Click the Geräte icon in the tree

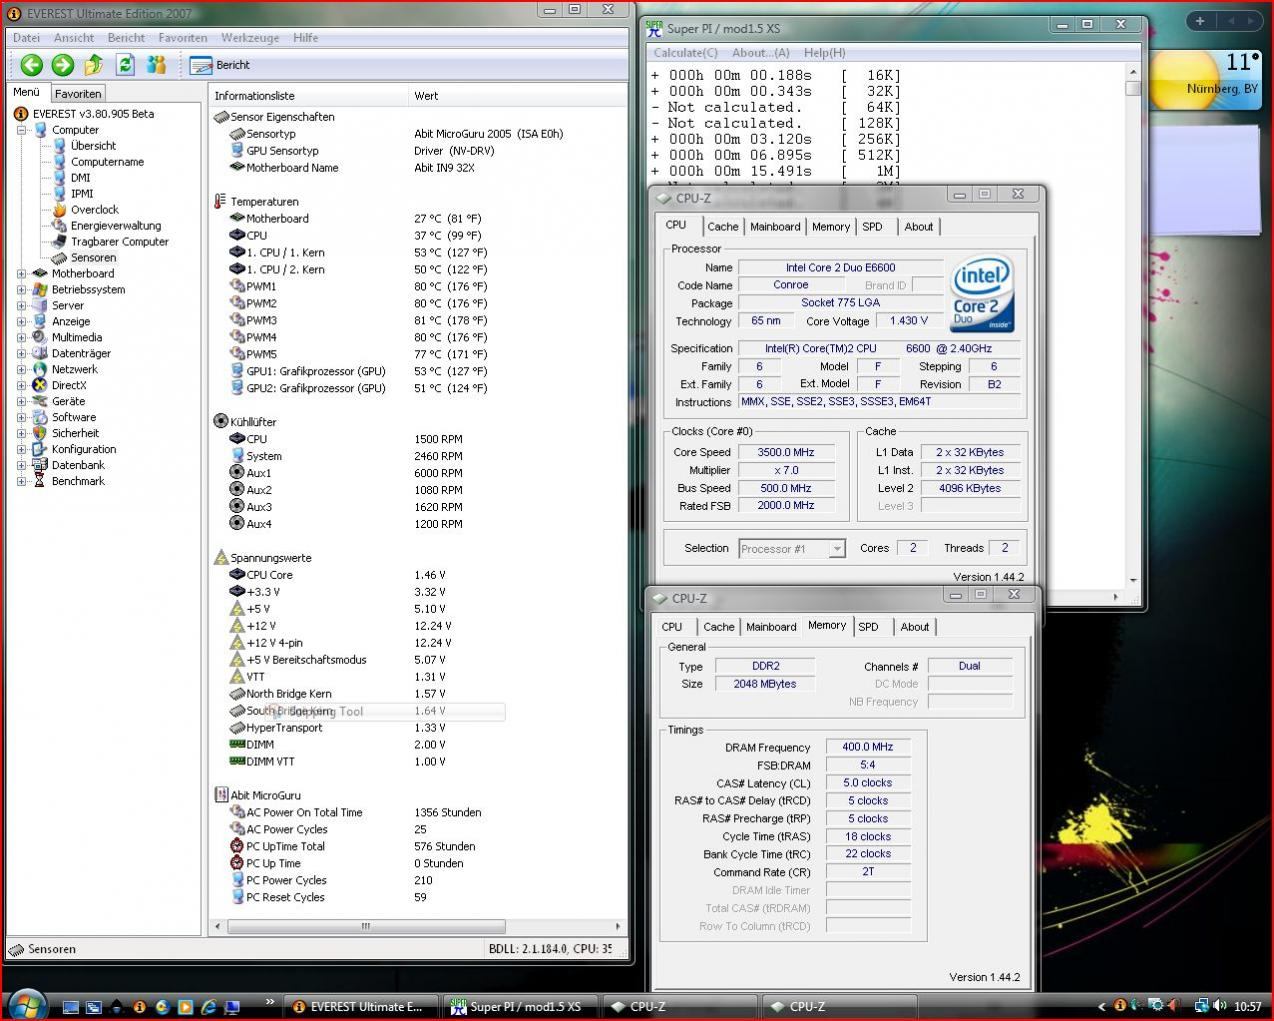(40, 402)
